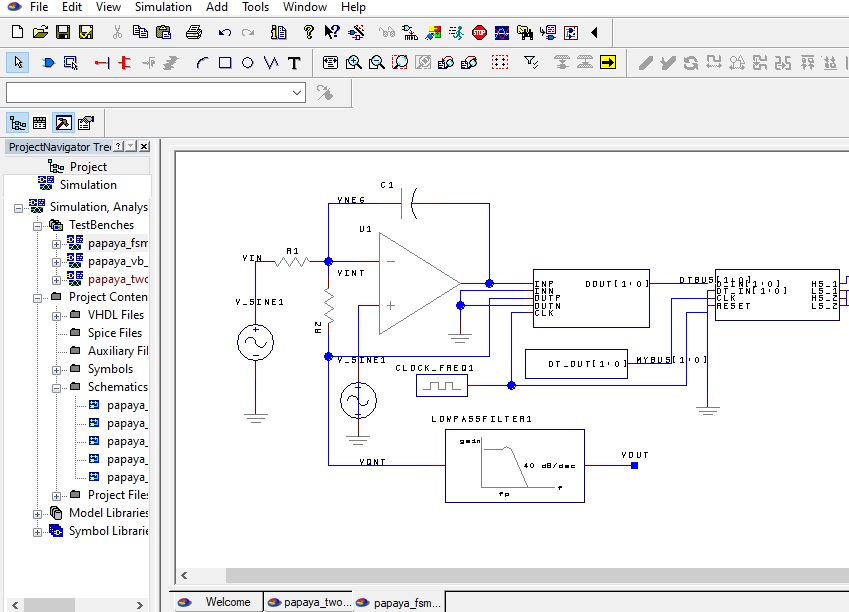Select the arc drawing tool
849x612 pixels.
pos(202,63)
